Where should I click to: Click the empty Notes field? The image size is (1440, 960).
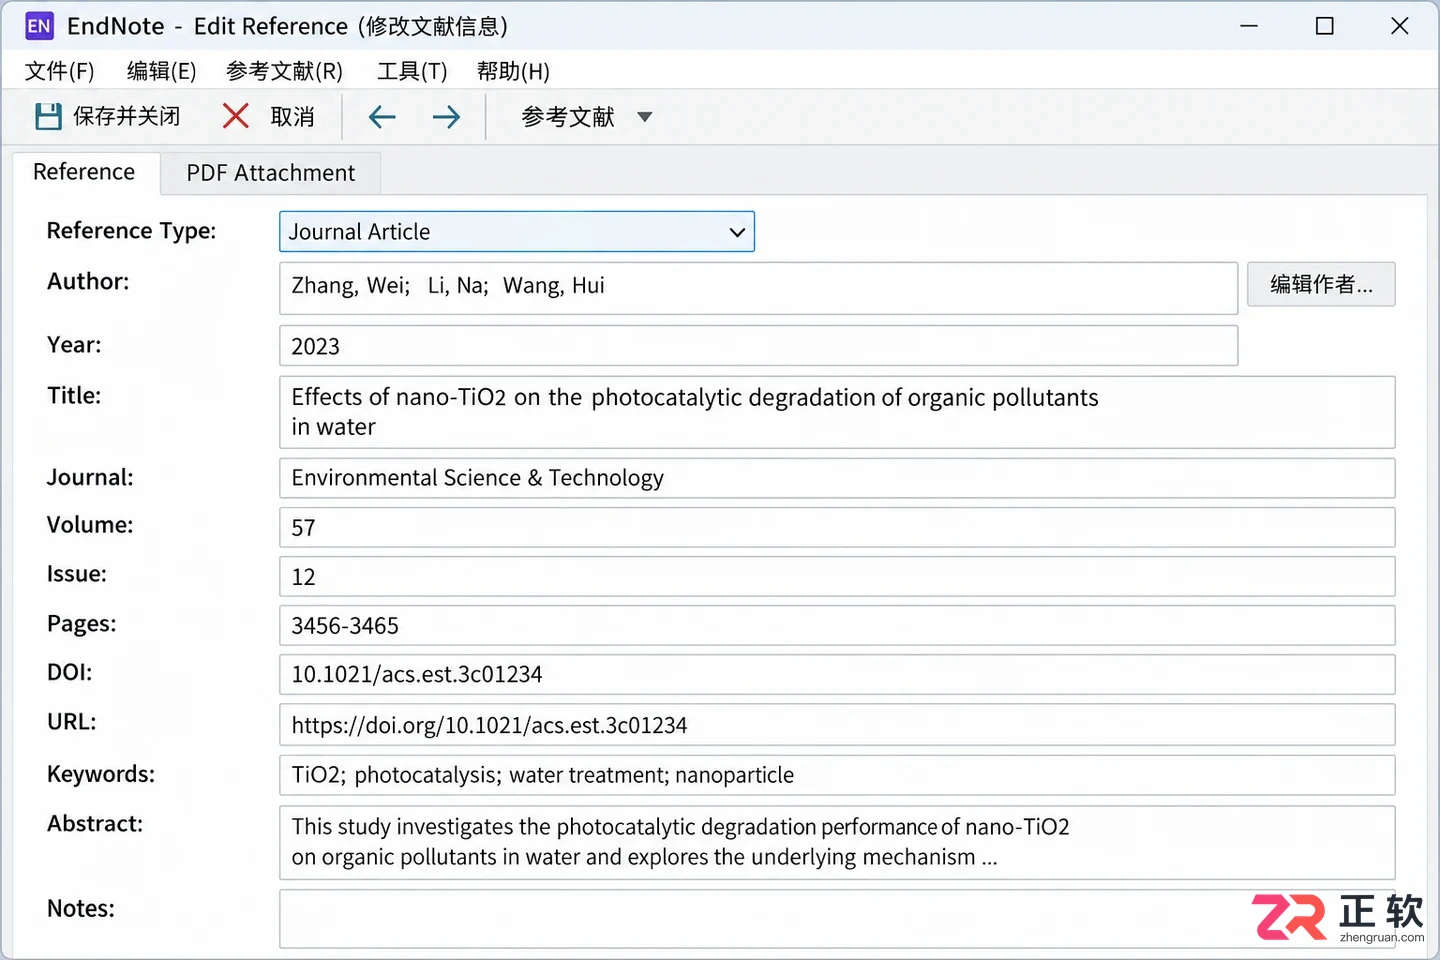click(x=837, y=919)
